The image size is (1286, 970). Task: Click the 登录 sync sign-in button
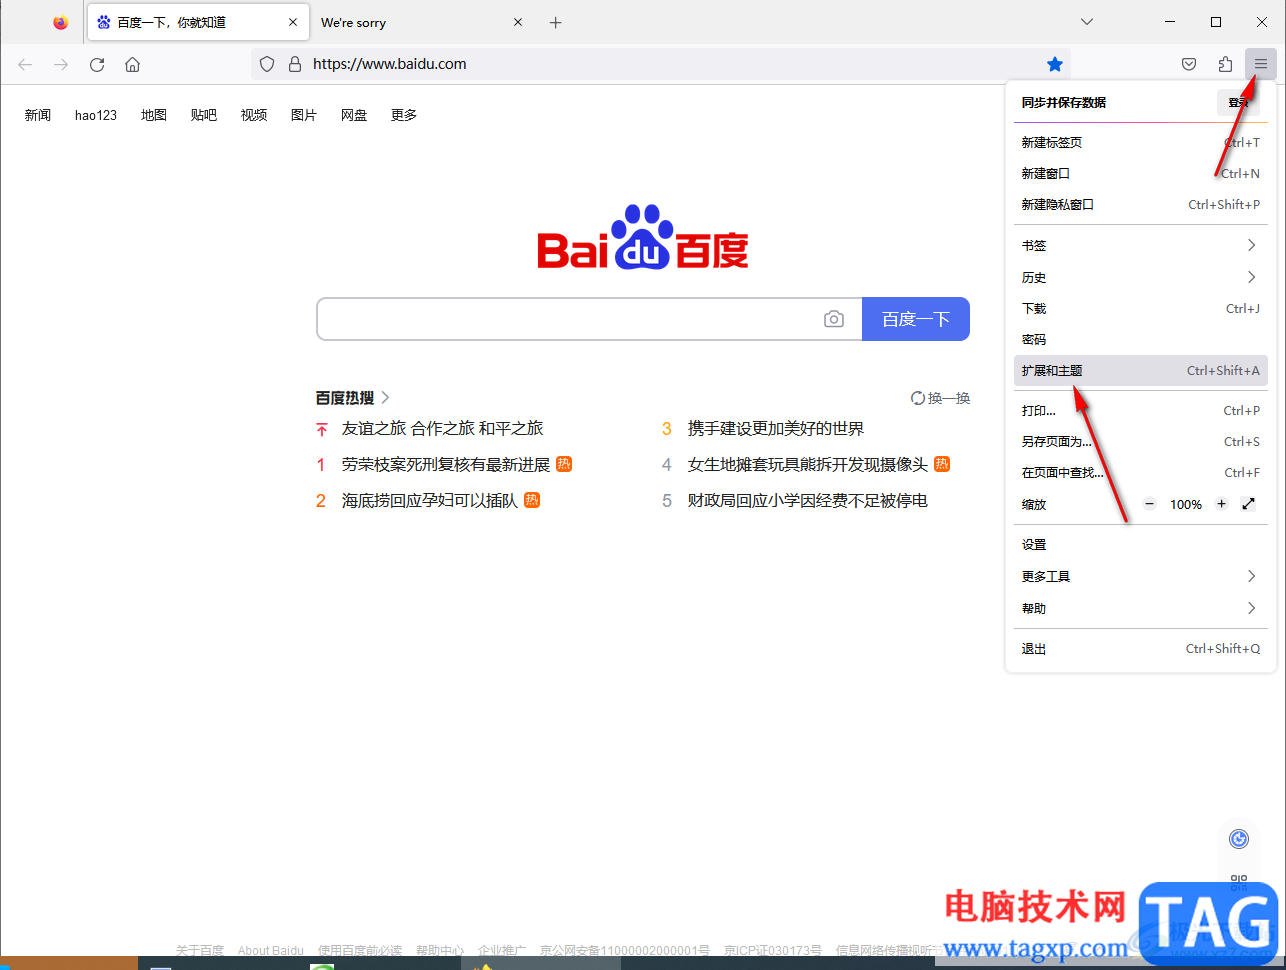pos(1238,102)
